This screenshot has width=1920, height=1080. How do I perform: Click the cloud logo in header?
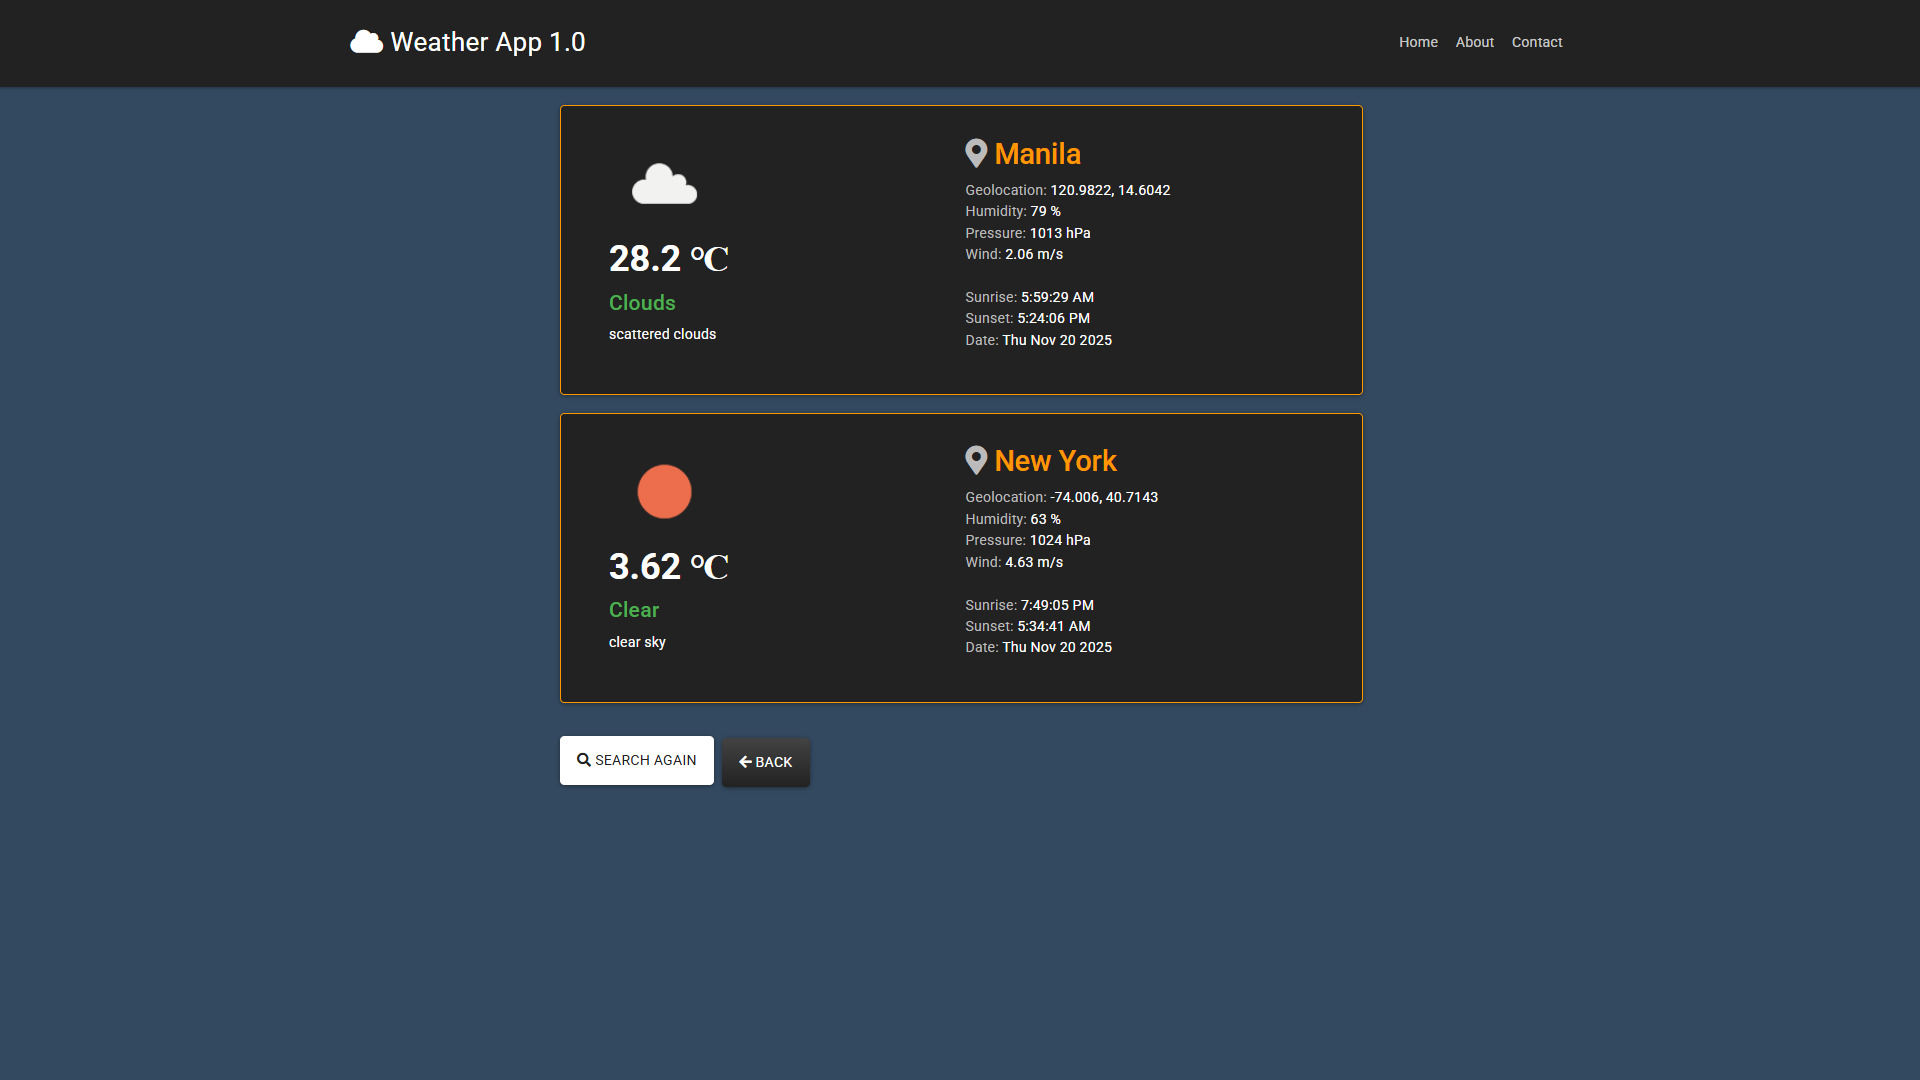point(366,42)
